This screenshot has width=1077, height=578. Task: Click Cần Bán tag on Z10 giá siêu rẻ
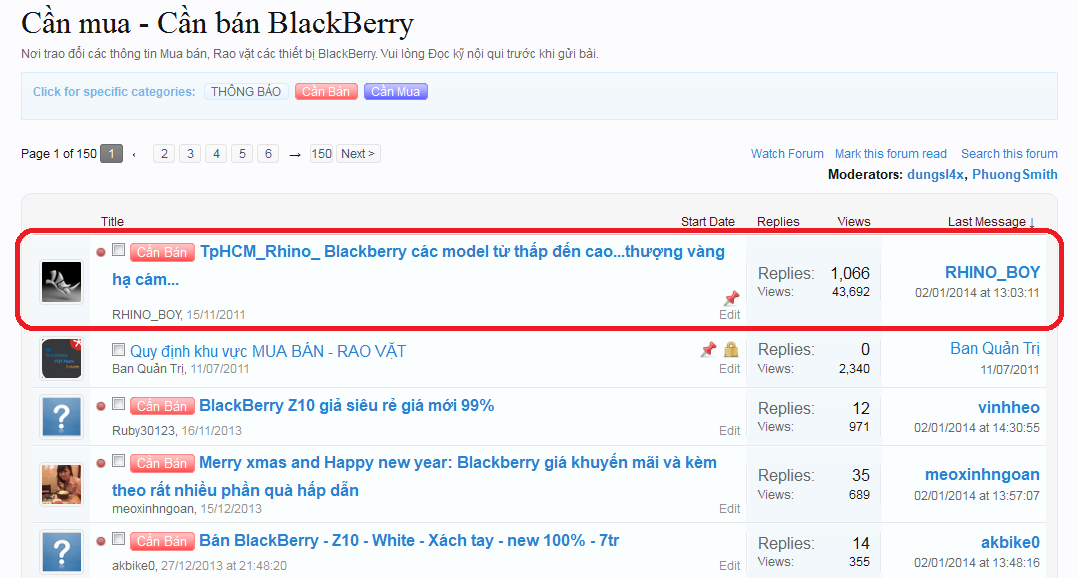tap(162, 406)
